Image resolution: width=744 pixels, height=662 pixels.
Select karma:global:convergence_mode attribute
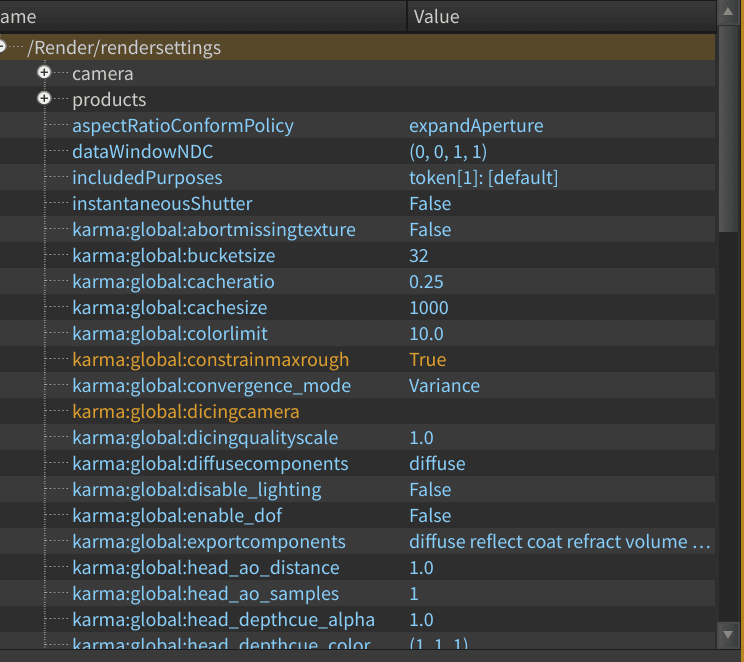coord(211,386)
